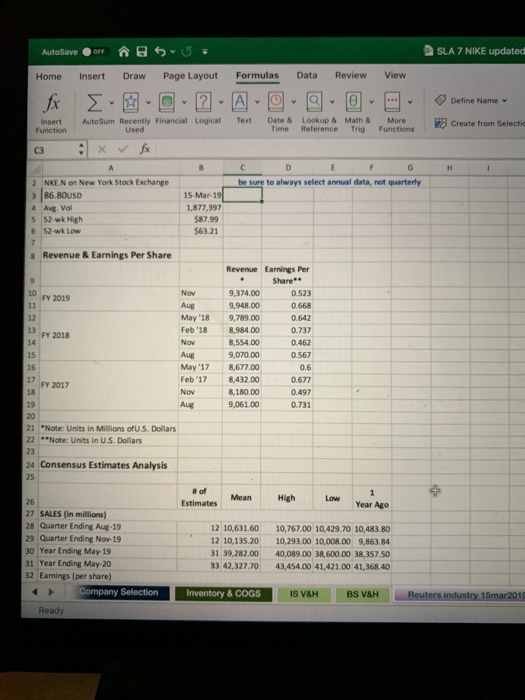The image size is (525, 700).
Task: Expand the Lookup & Reference dropdown arrow
Action: (332, 102)
